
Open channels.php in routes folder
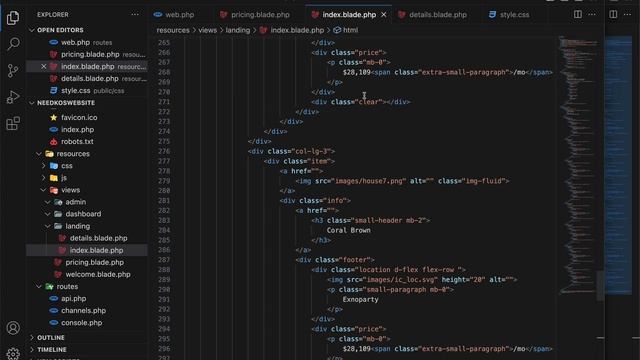point(83,311)
